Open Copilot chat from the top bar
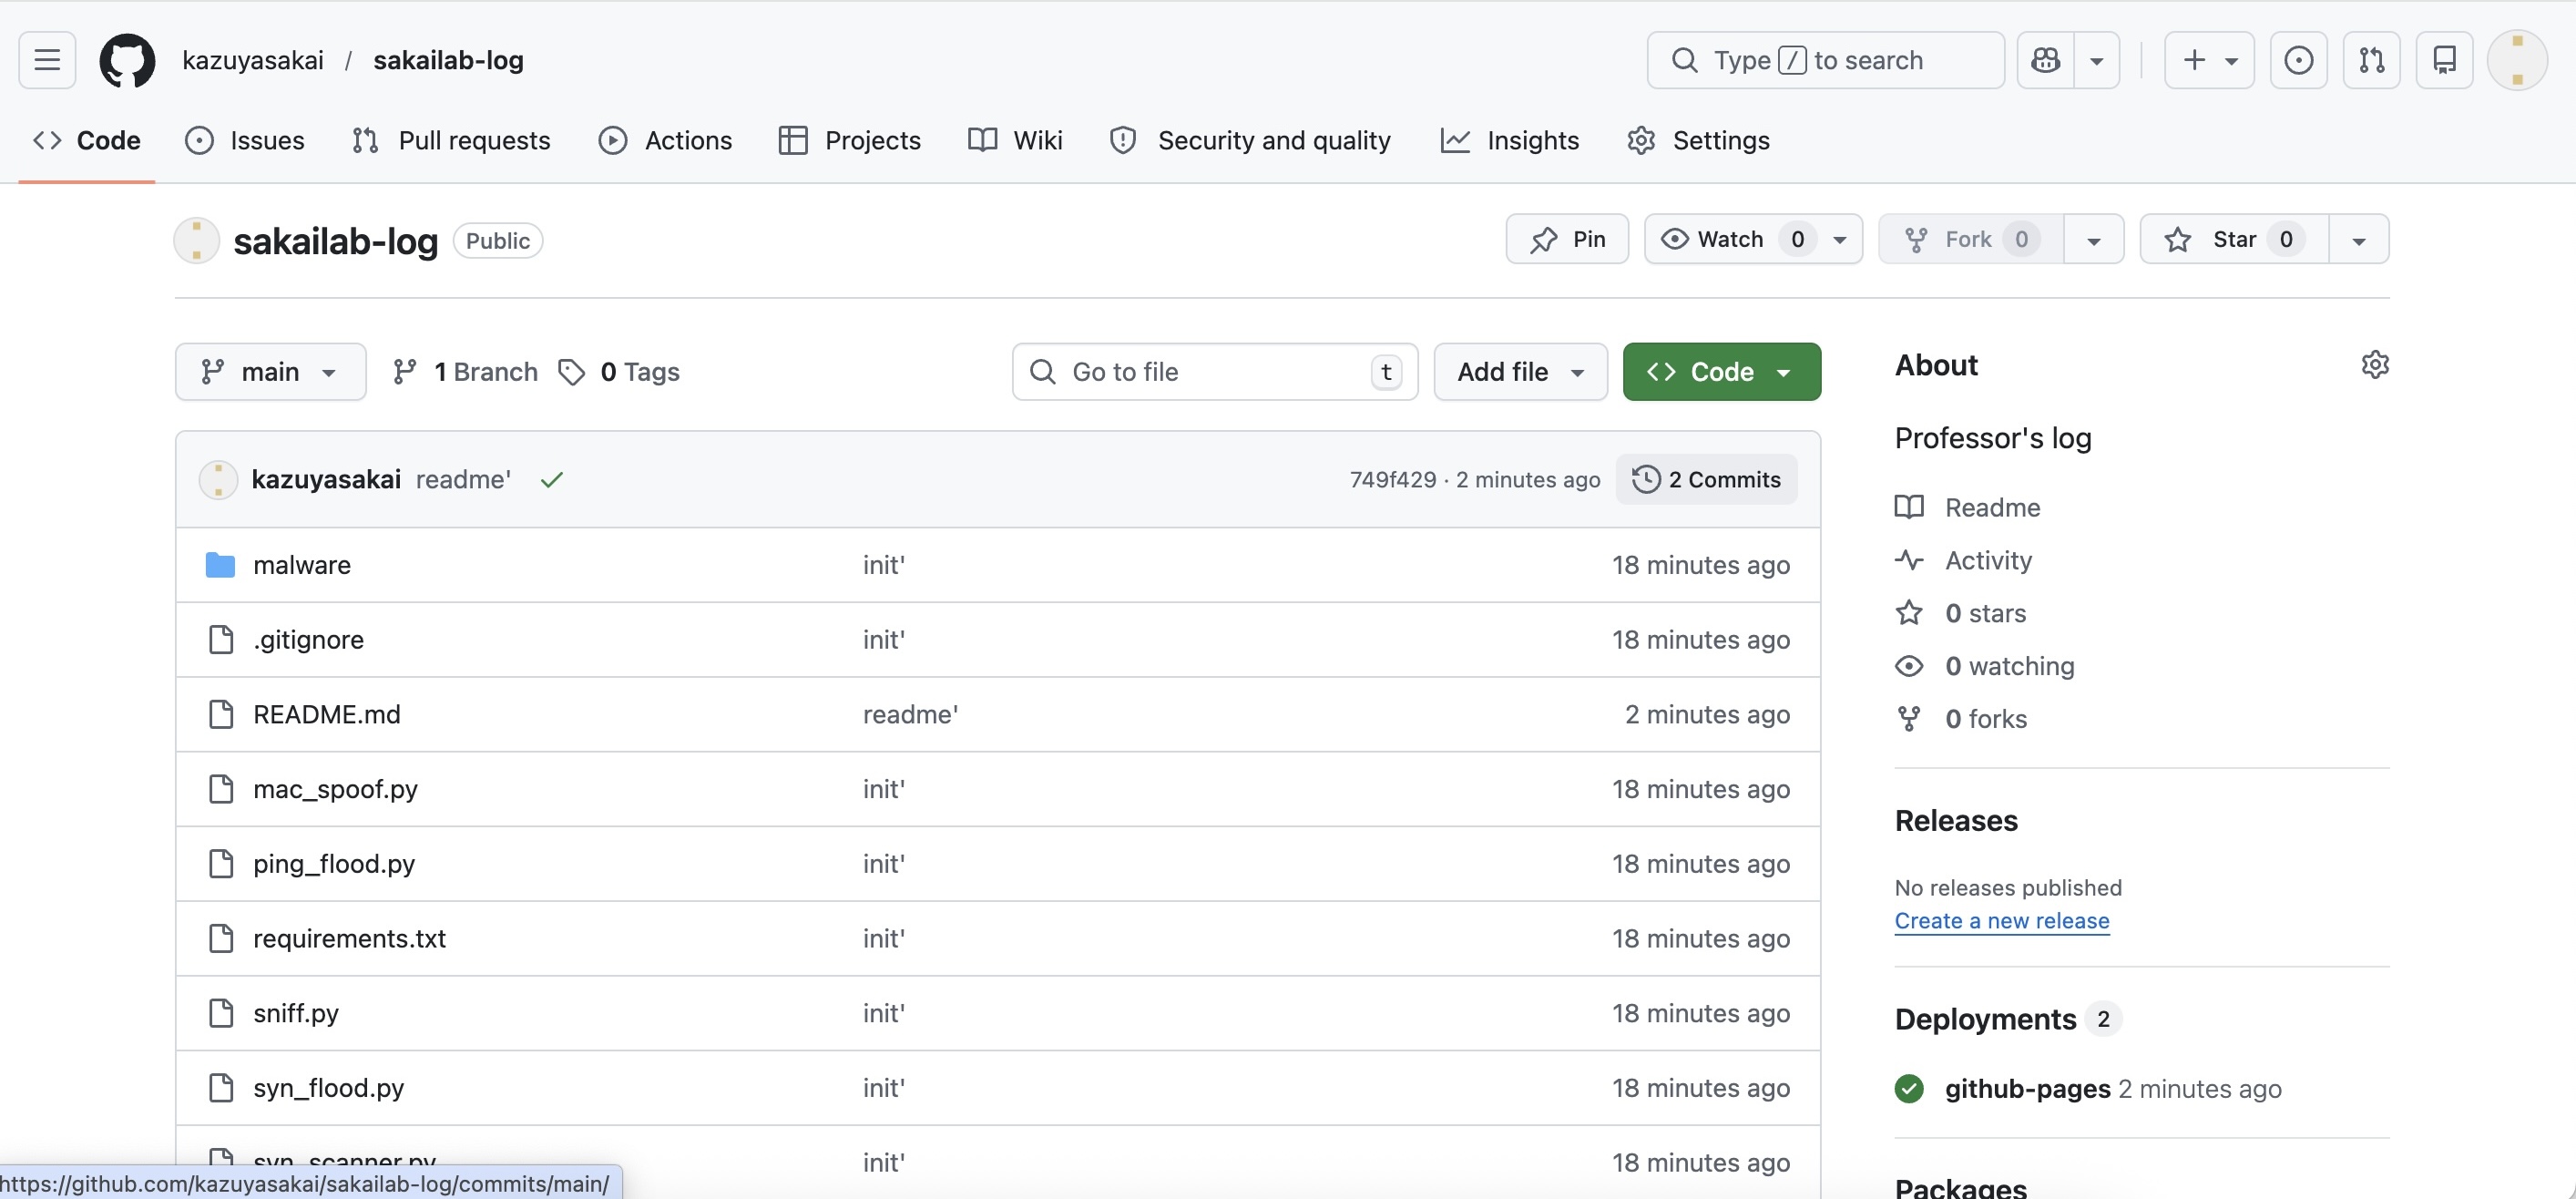2576x1199 pixels. coord(2045,60)
